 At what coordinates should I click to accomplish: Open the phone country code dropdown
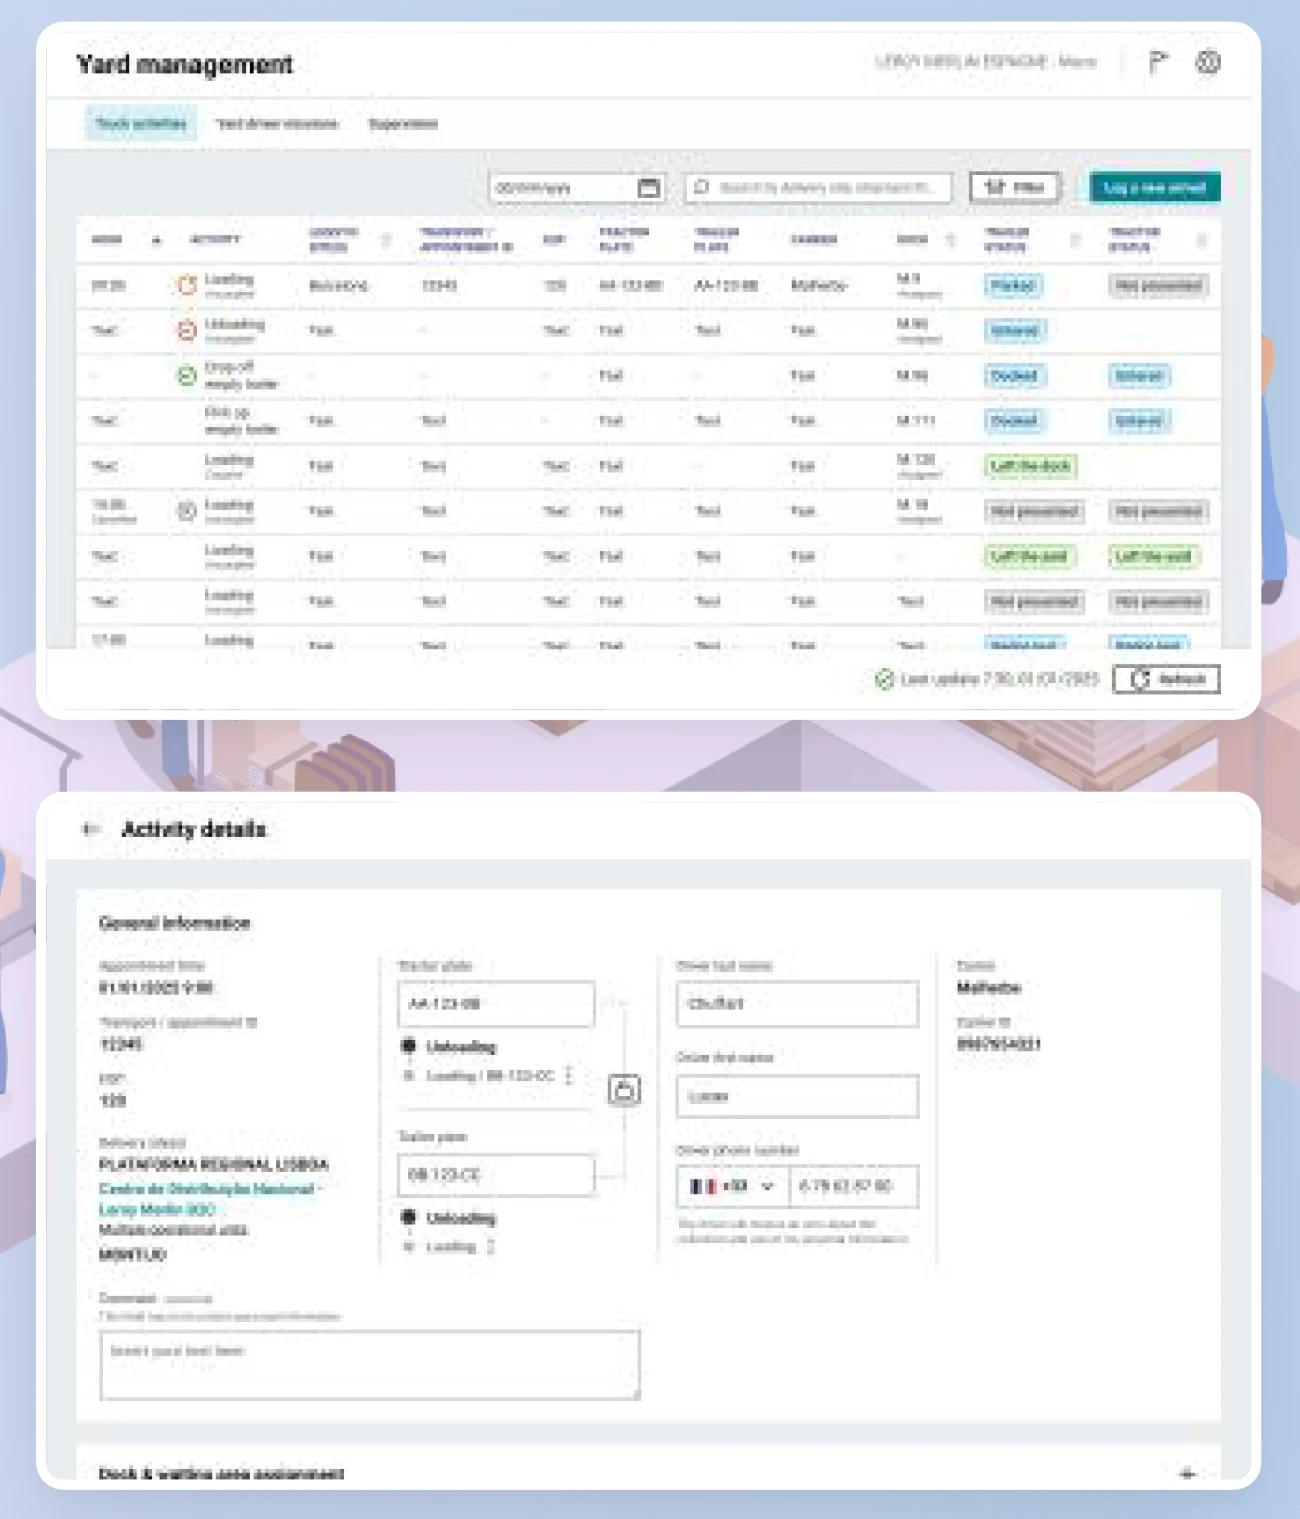(x=733, y=1186)
